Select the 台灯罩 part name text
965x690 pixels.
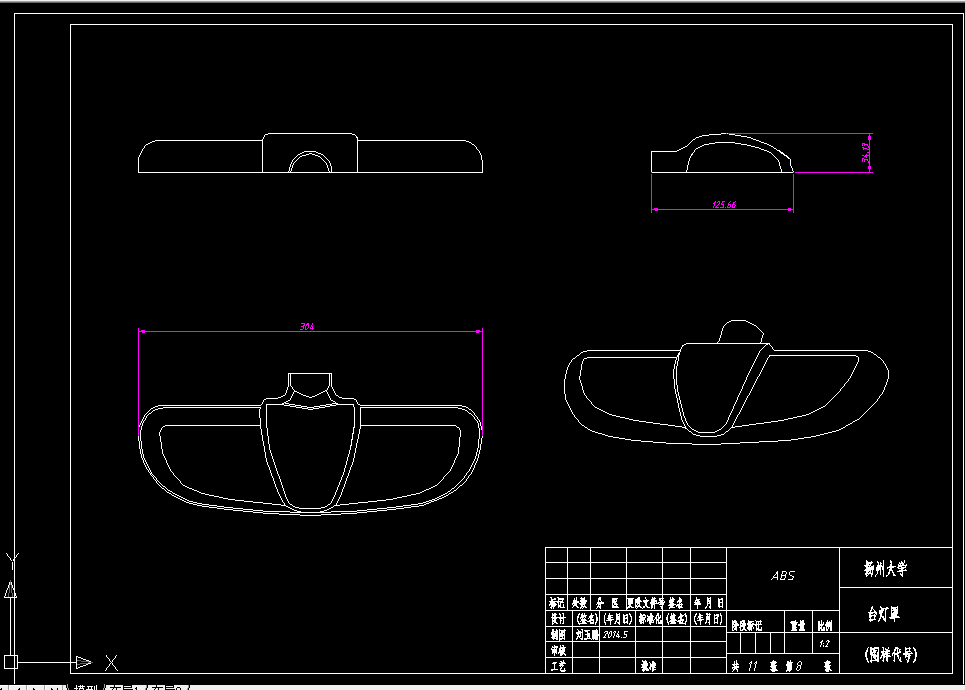(884, 613)
